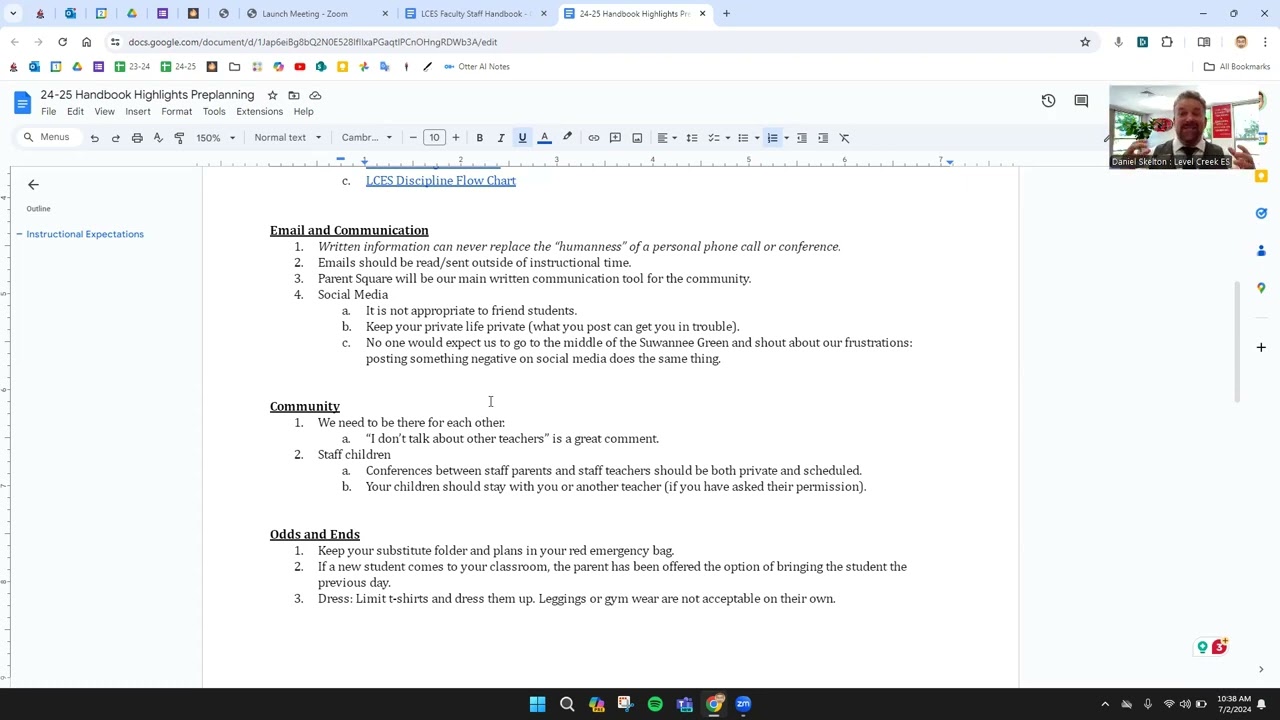This screenshot has height=720, width=1280.
Task: Search the menus box
Action: [48, 138]
